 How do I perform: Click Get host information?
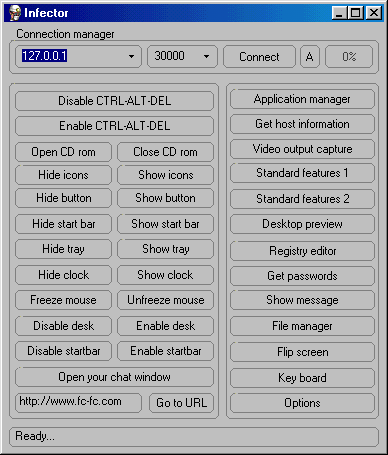click(302, 124)
